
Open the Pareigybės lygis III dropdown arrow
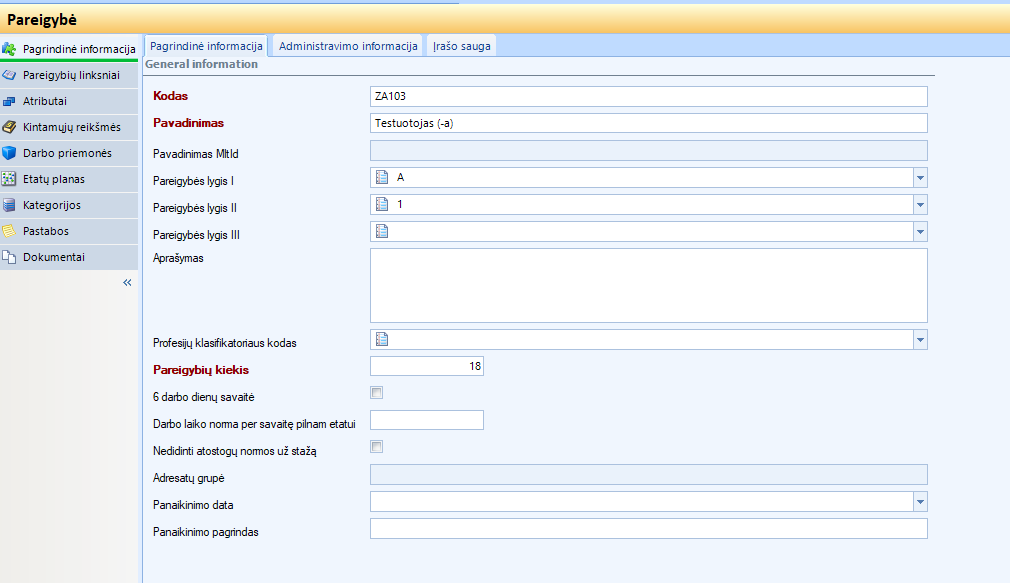(x=919, y=232)
